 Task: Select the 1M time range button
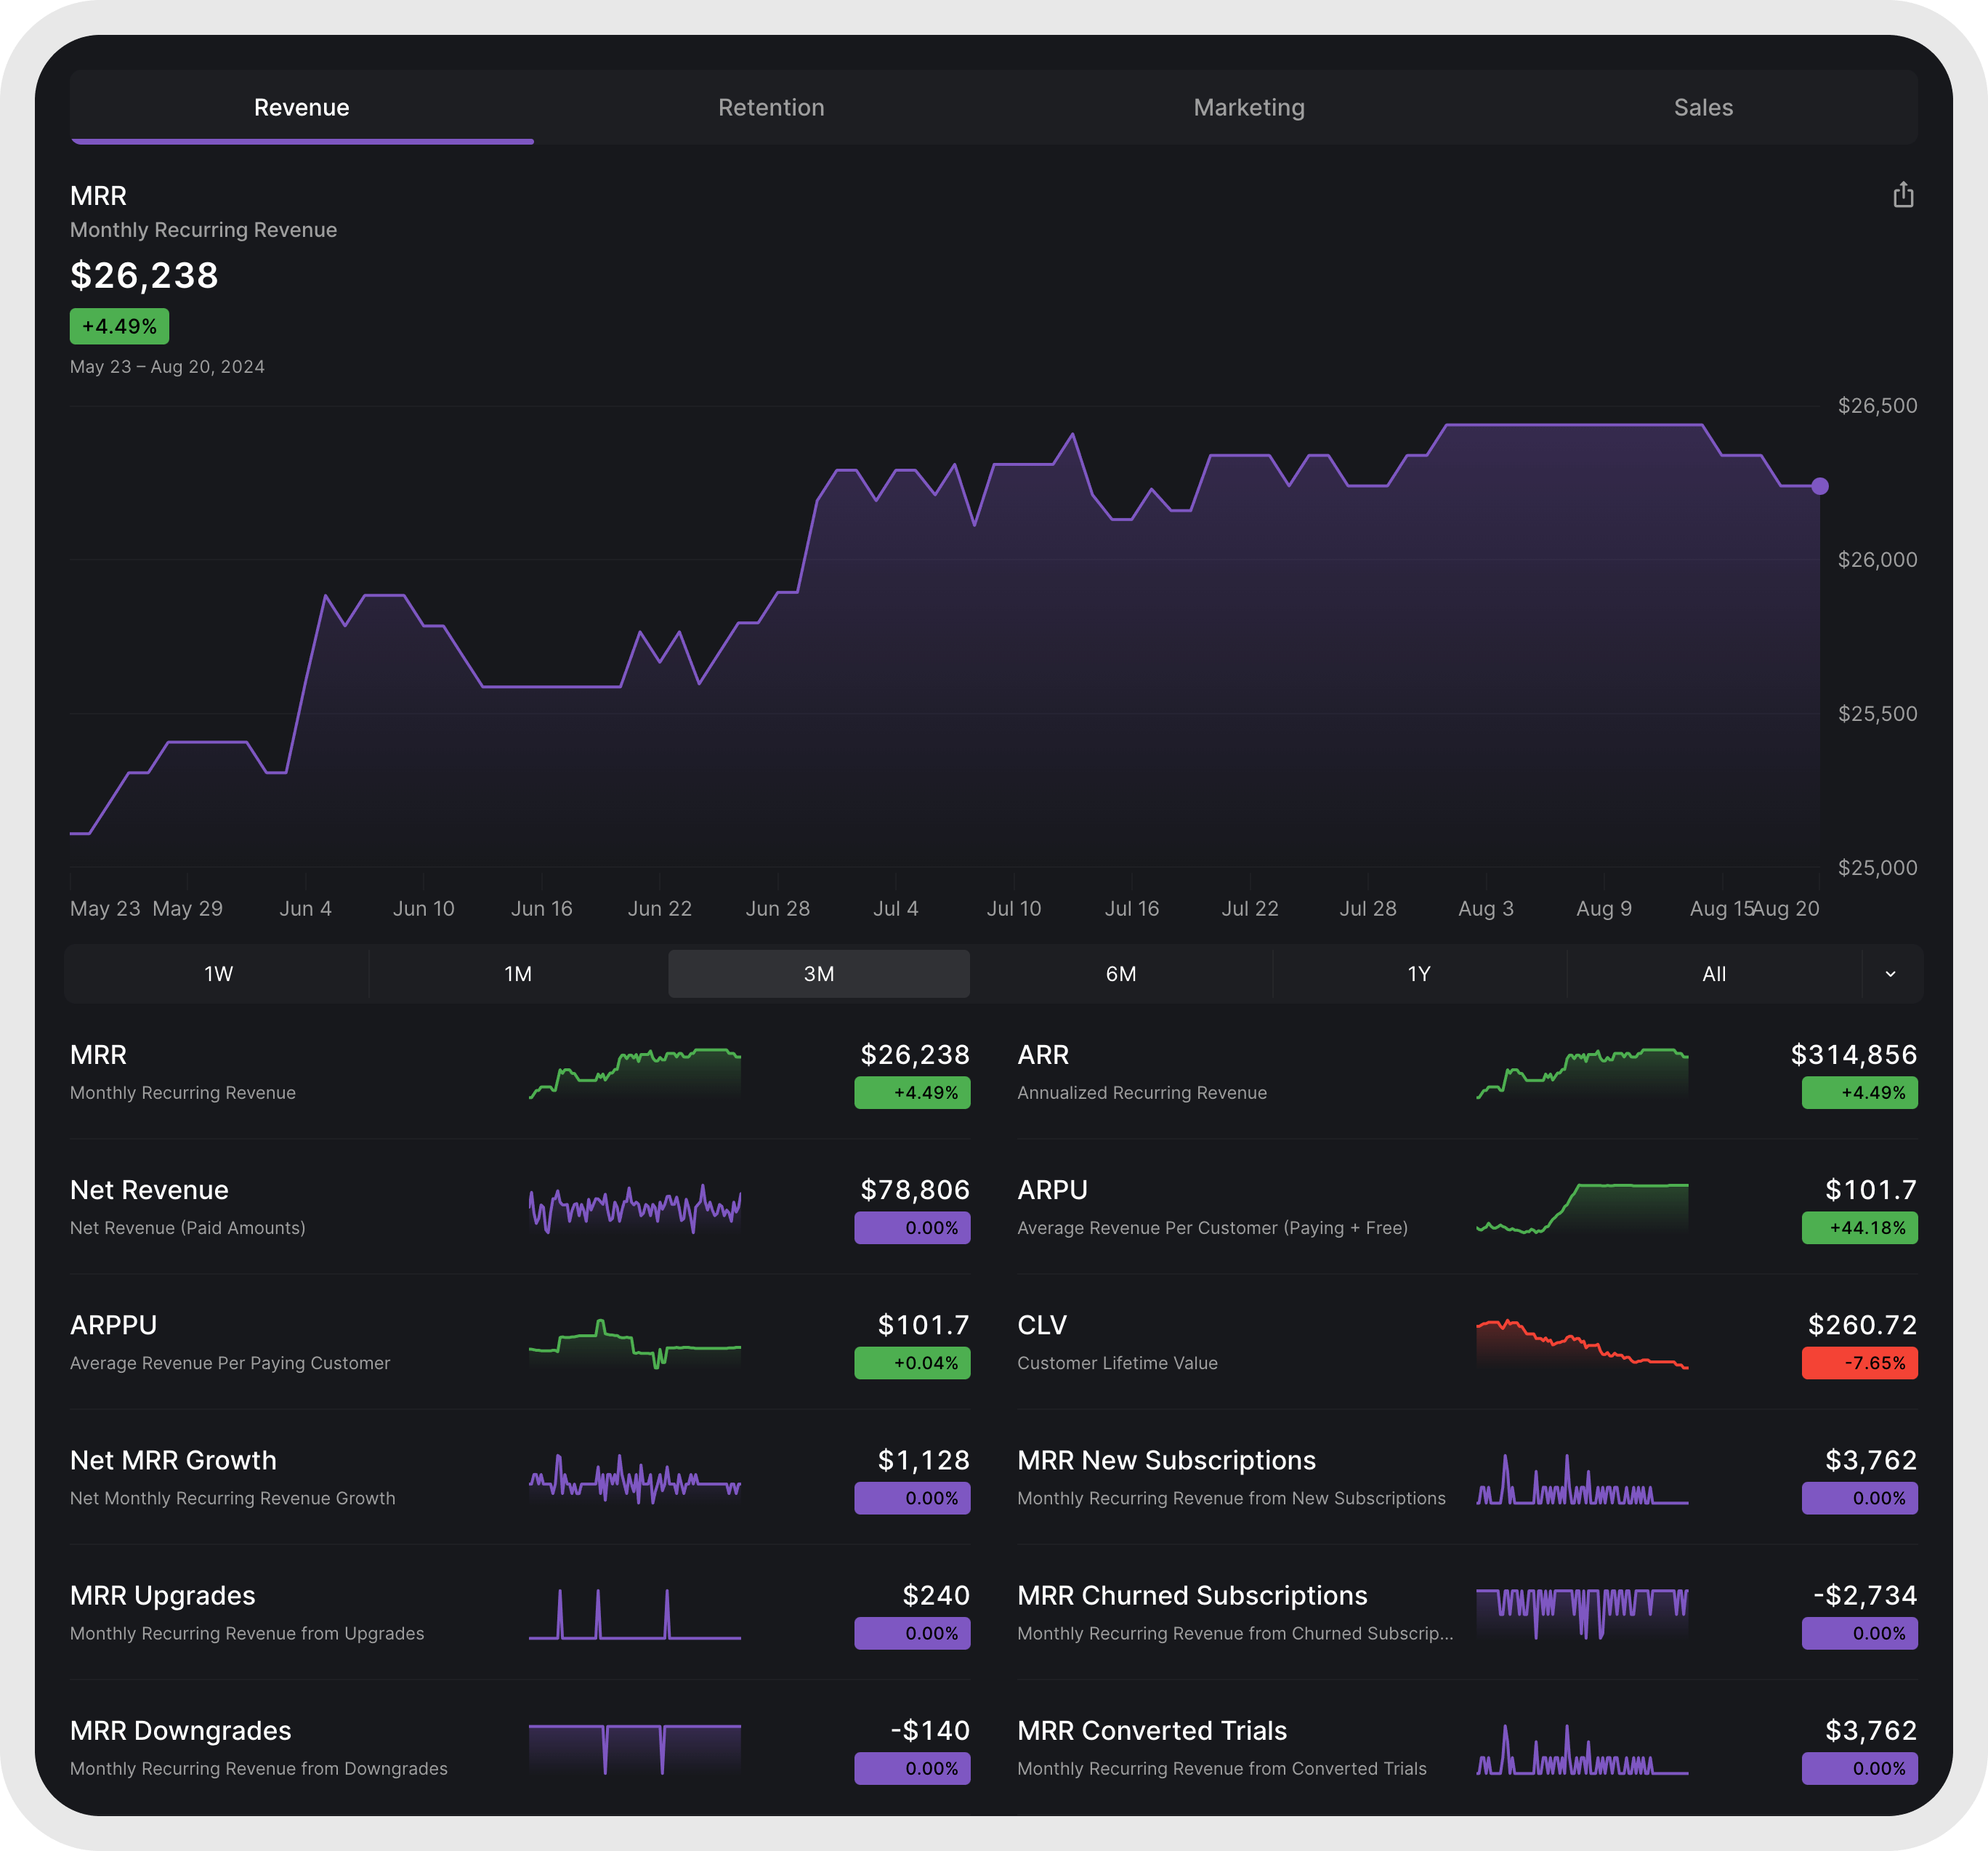tap(518, 973)
